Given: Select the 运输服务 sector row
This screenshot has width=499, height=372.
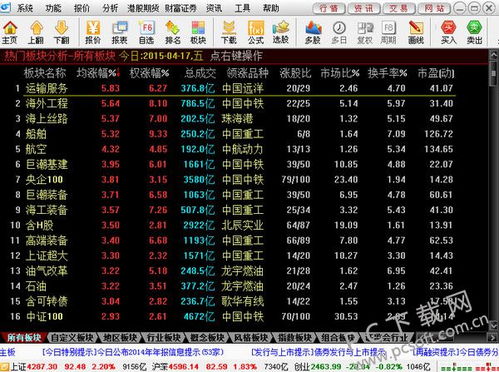Looking at the screenshot, I should (x=233, y=88).
